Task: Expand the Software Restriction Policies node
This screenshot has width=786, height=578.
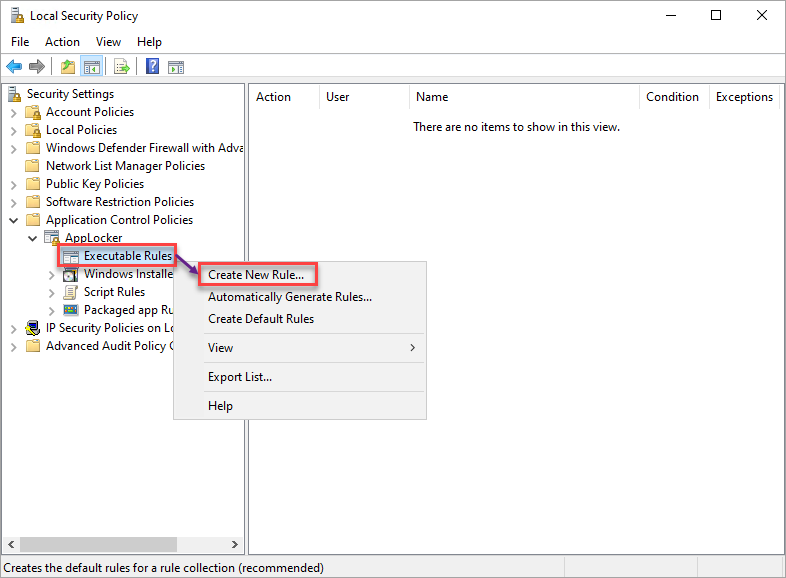Action: point(14,203)
